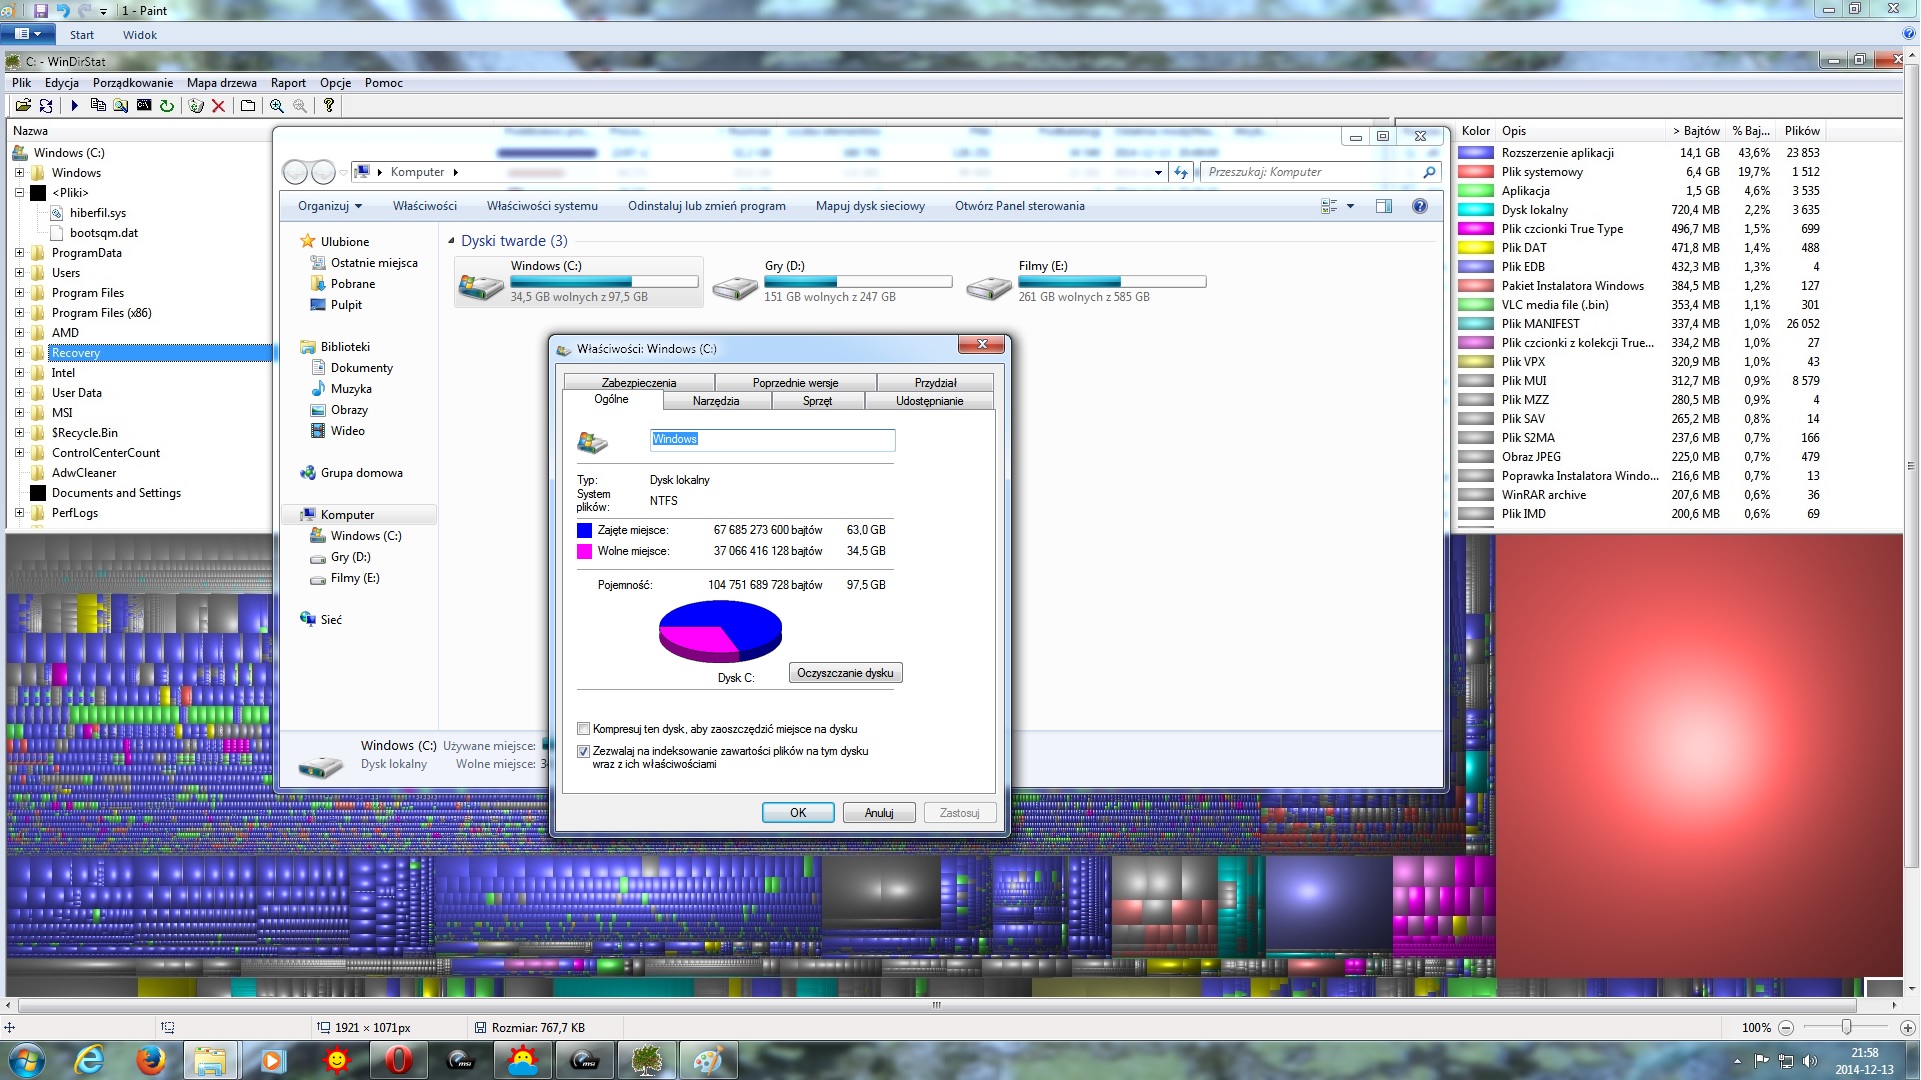Switch to the Udostępnianie tab
Screen dimensions: 1921x1080
(x=930, y=401)
